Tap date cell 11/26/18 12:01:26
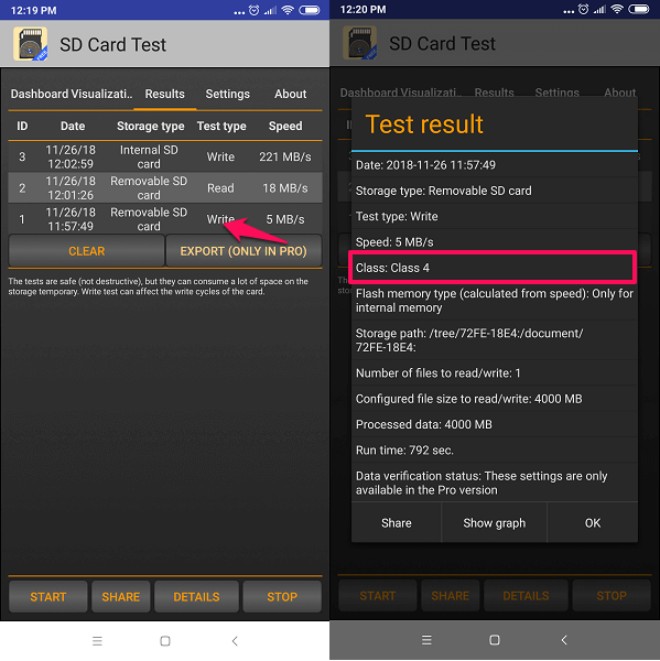Viewport: 660px width, 661px height. [71, 188]
